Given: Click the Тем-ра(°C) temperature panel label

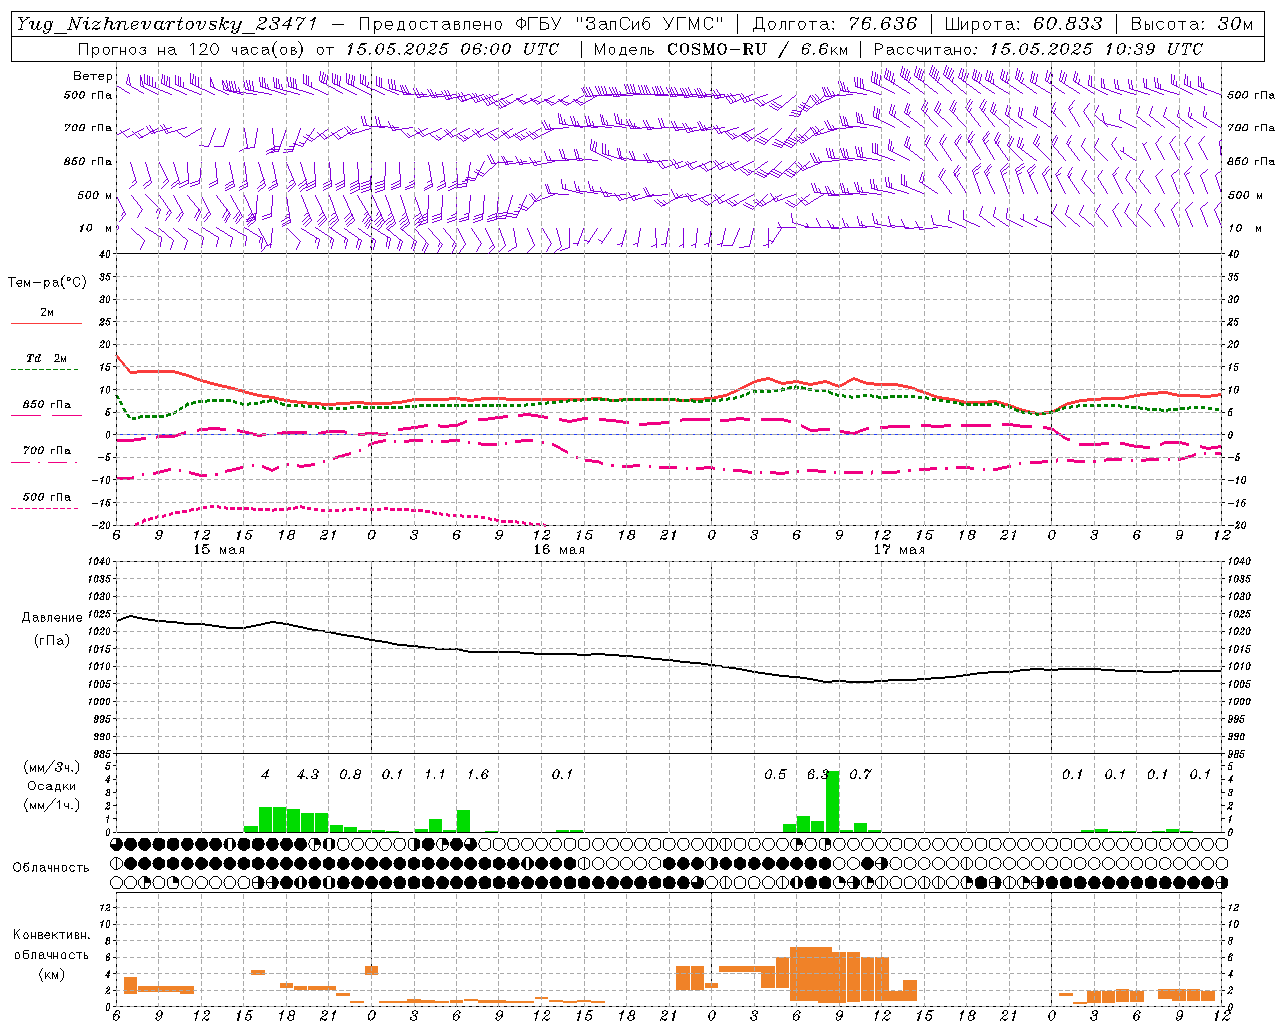Looking at the screenshot, I should [x=47, y=282].
